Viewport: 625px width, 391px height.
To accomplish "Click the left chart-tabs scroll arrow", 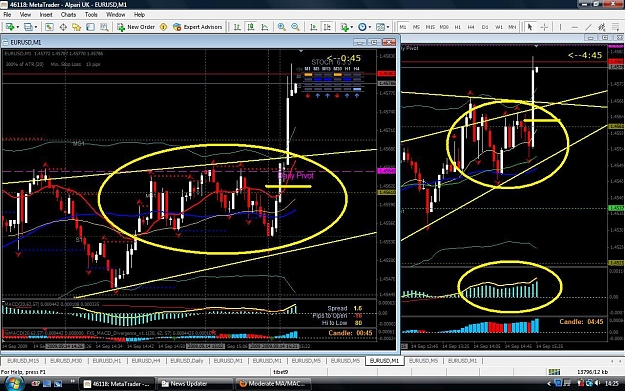I will [612, 361].
